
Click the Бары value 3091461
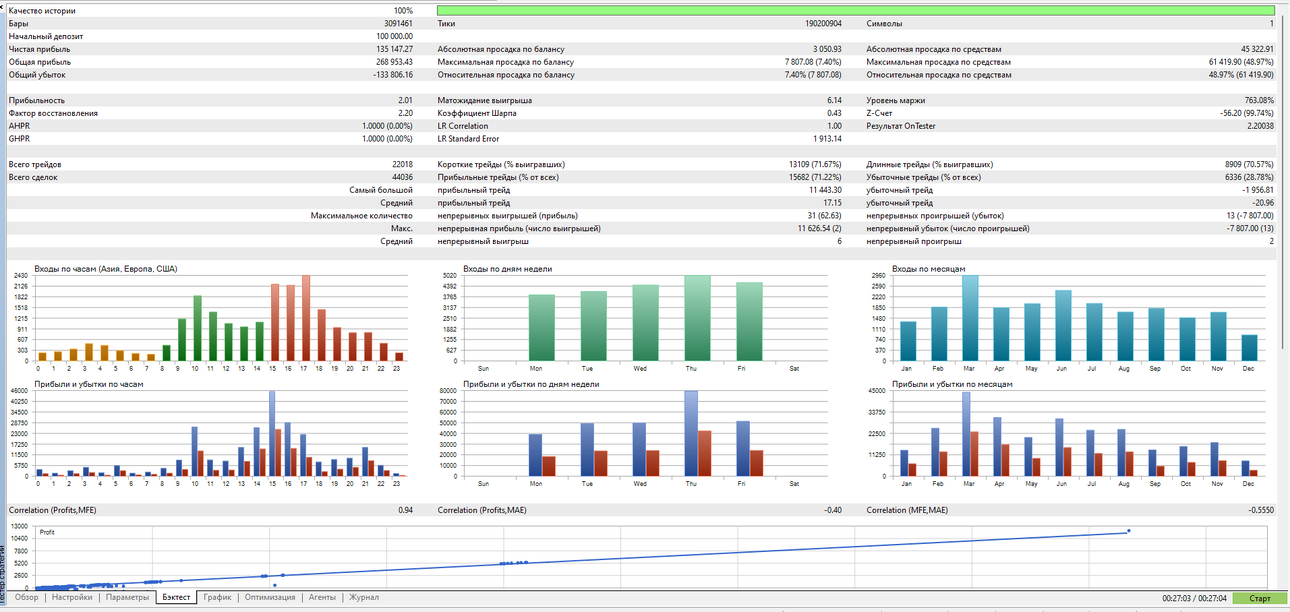pos(397,23)
